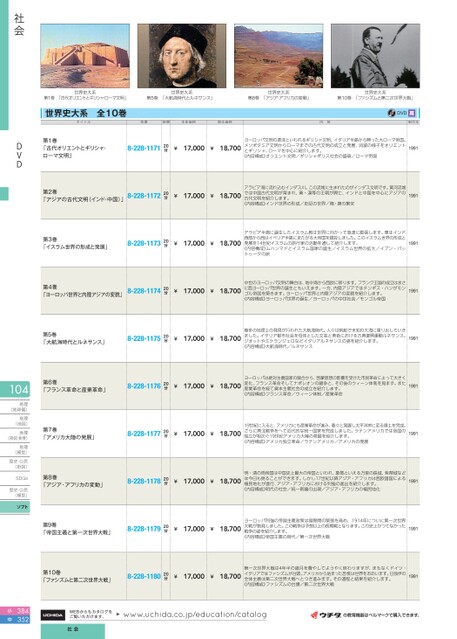Viewport: 457px width, 639px height.
Task: Click the purple badge next to DVD
Action: coord(412,113)
